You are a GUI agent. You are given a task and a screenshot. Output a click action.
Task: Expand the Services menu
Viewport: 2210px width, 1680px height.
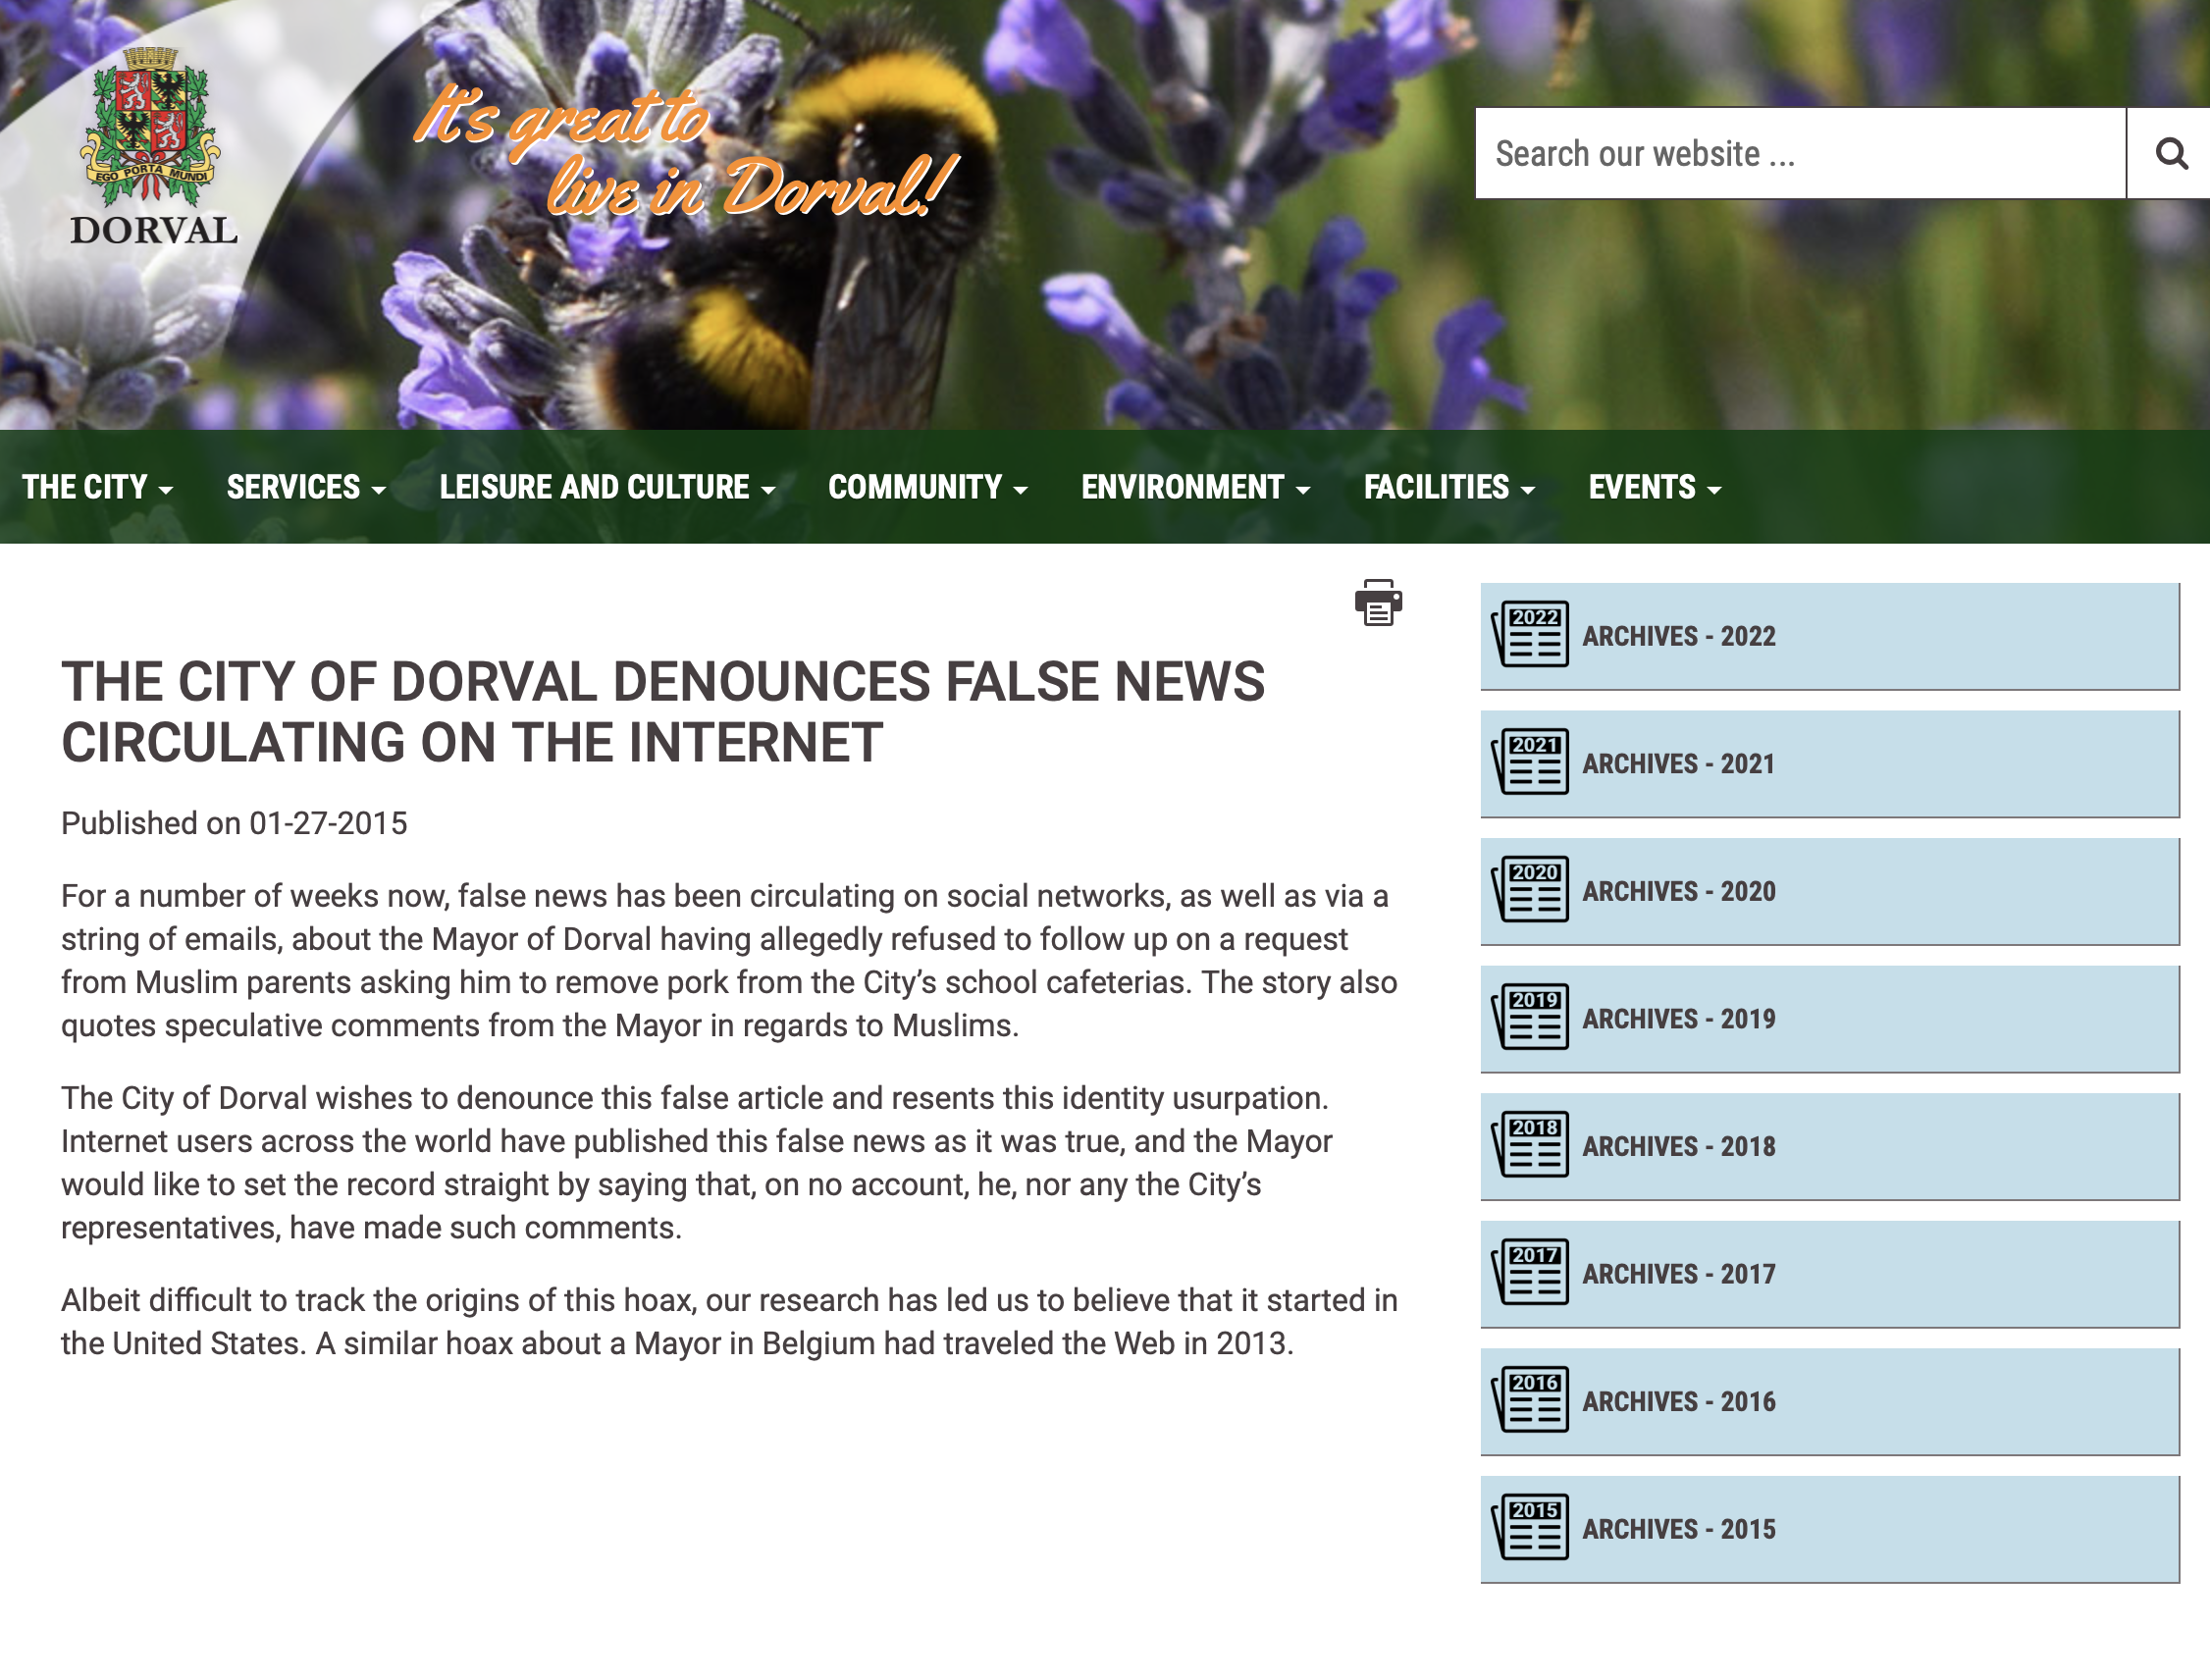tap(306, 487)
